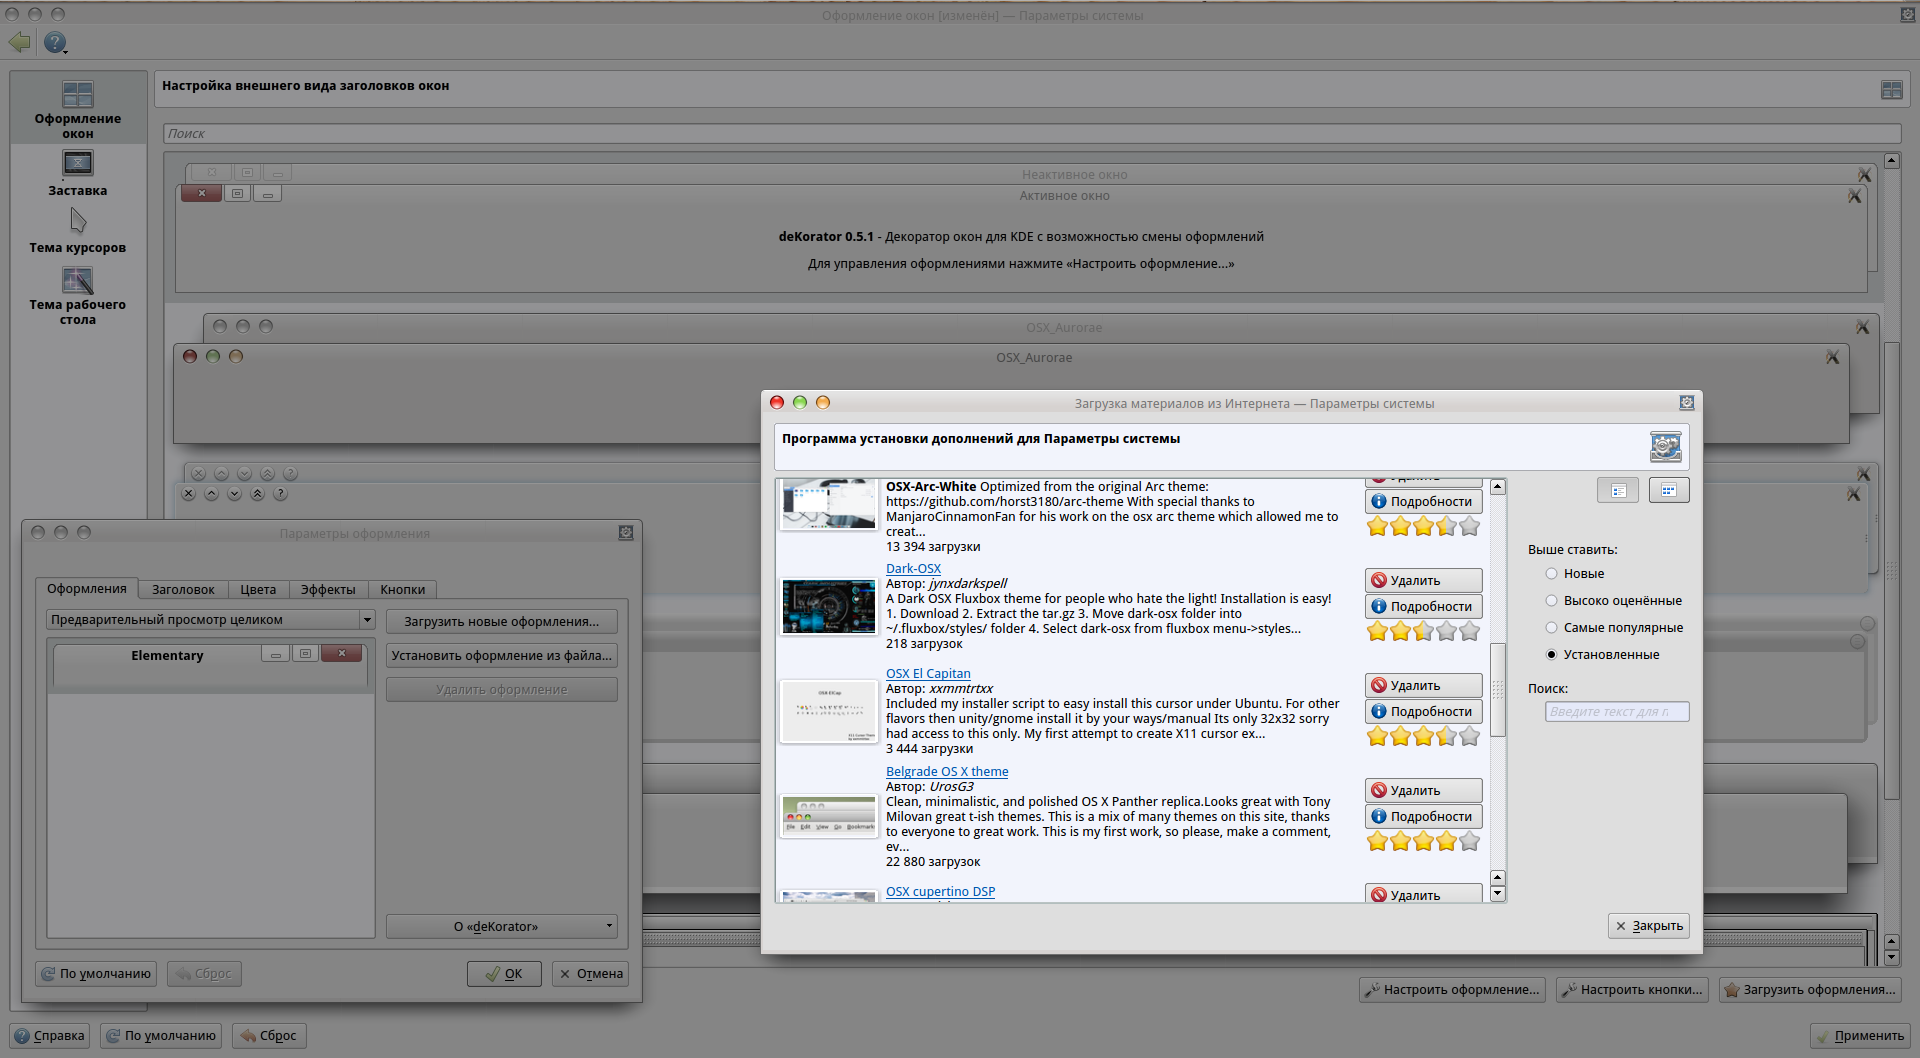Open the Заставка sidebar module

(x=78, y=173)
